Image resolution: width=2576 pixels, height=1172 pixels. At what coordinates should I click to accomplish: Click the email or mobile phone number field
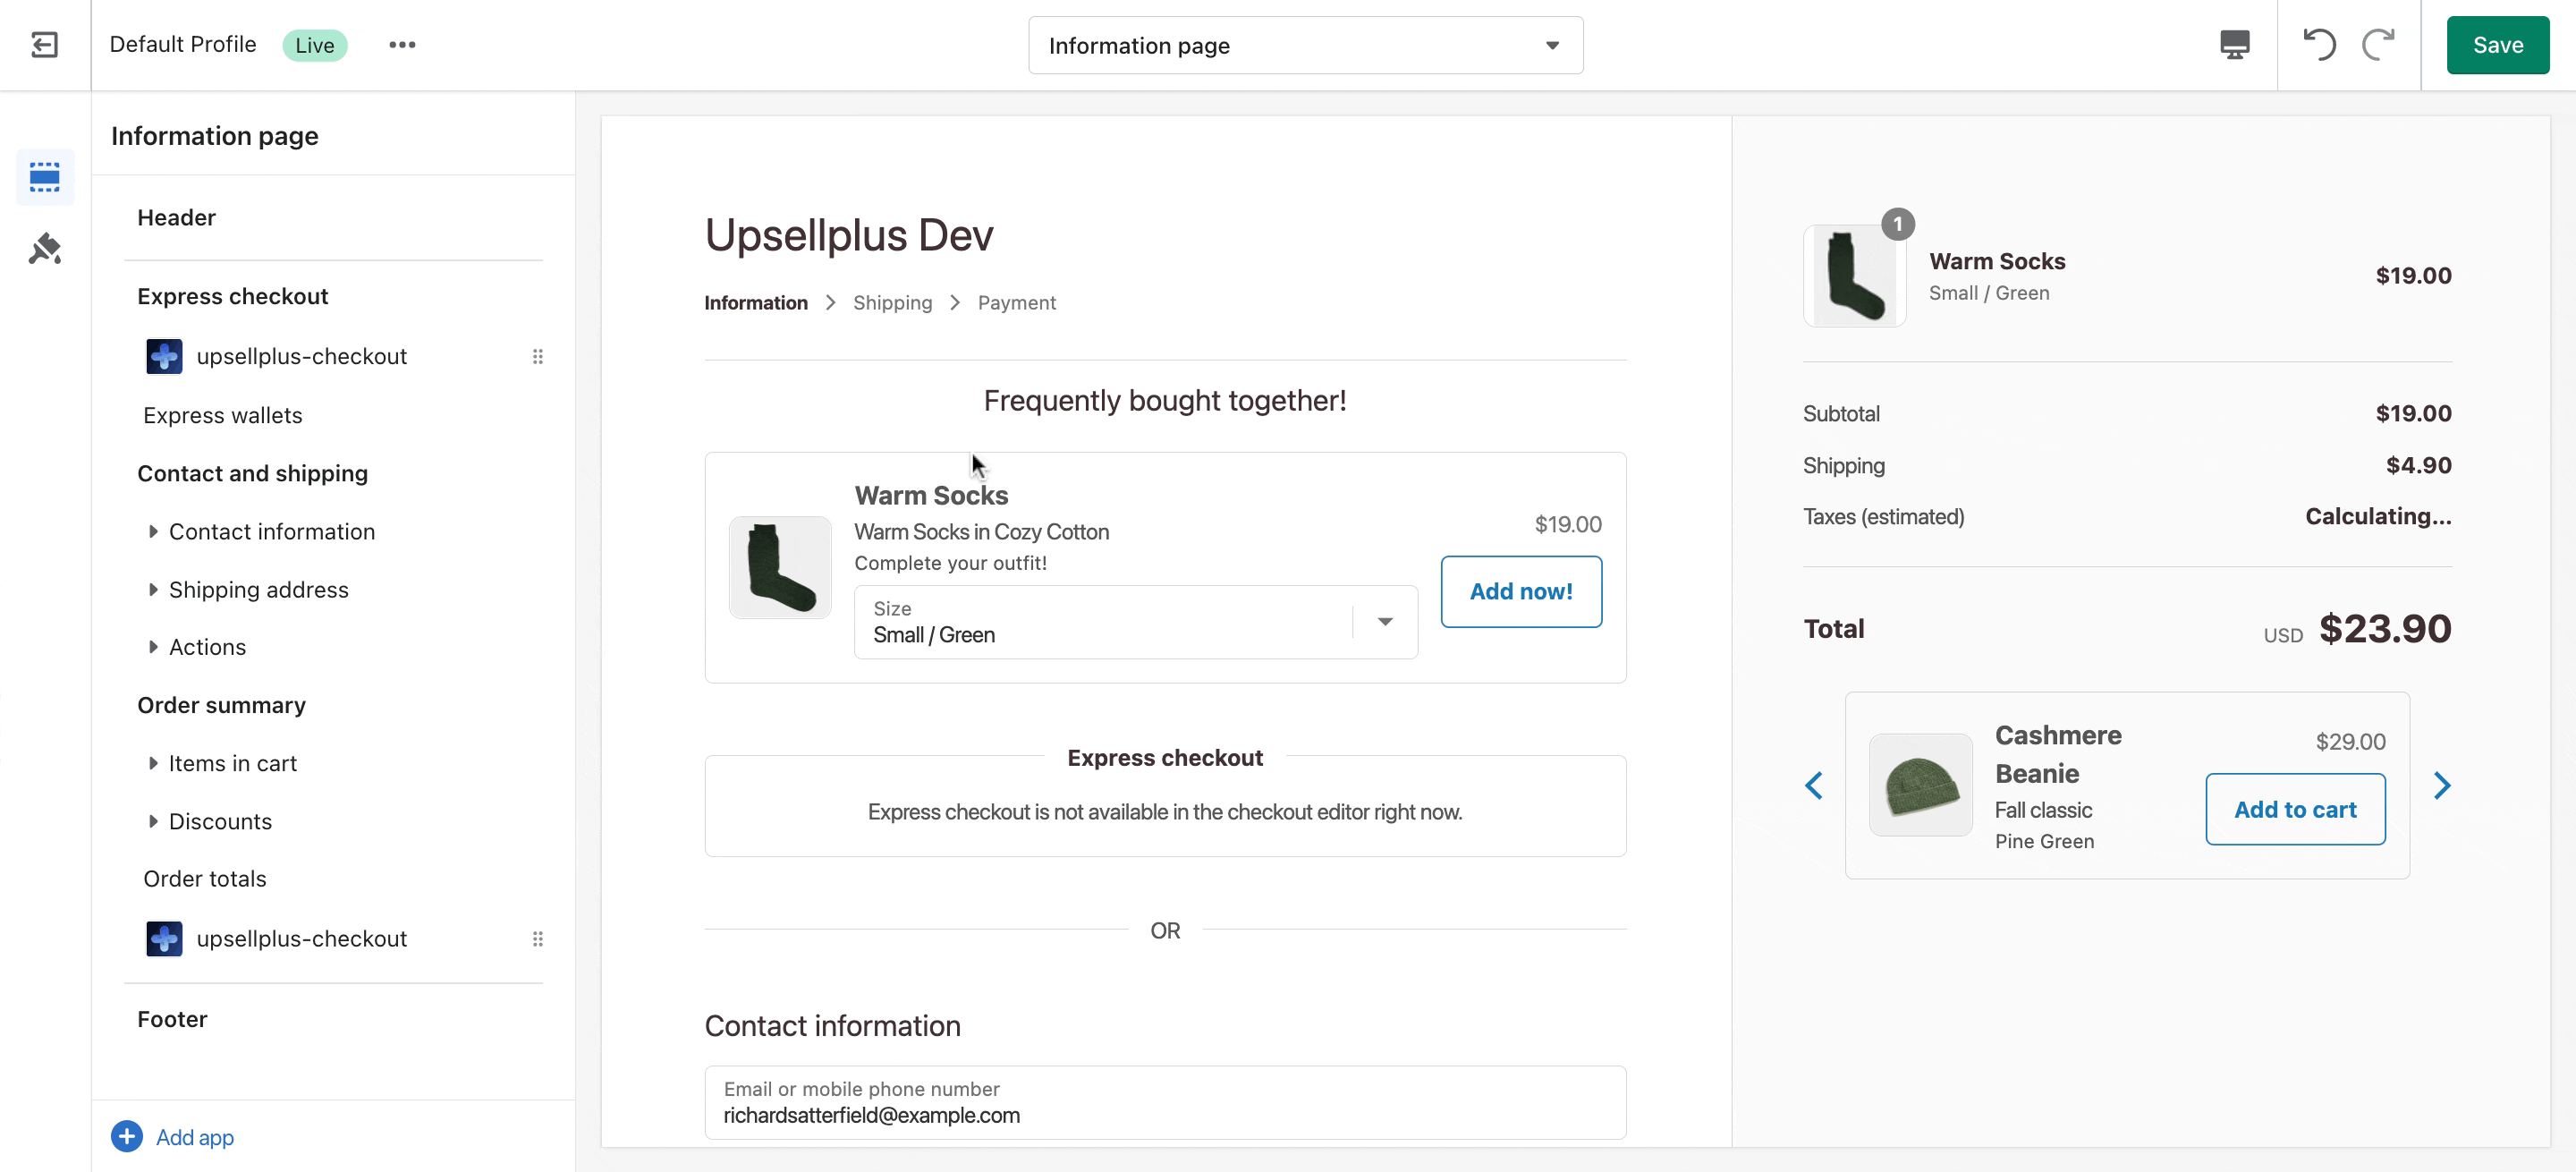pyautogui.click(x=1164, y=1103)
